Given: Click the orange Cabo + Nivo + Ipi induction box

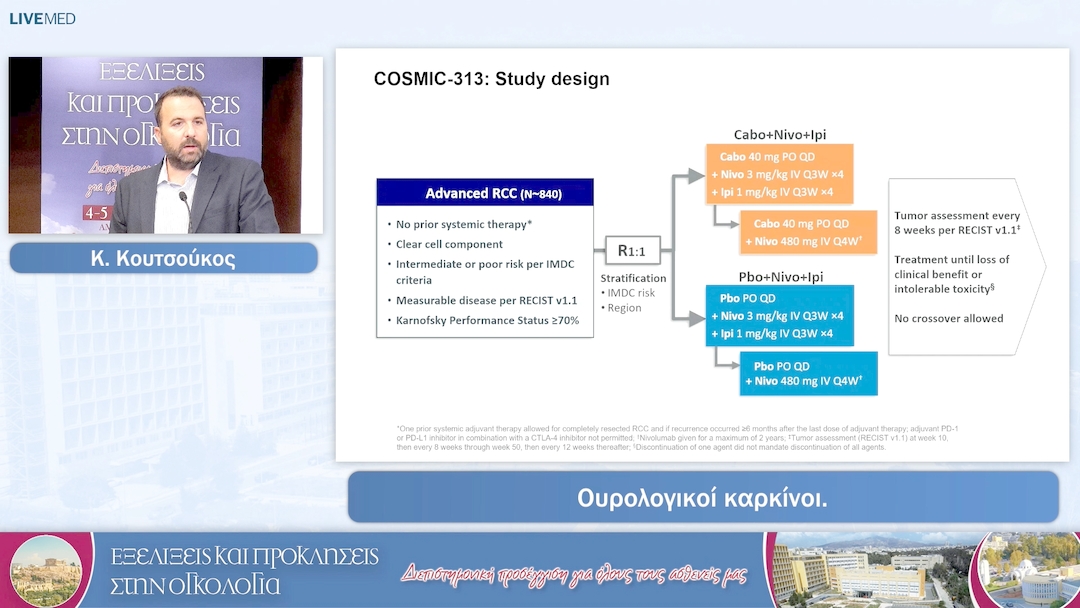Looking at the screenshot, I should (x=779, y=174).
